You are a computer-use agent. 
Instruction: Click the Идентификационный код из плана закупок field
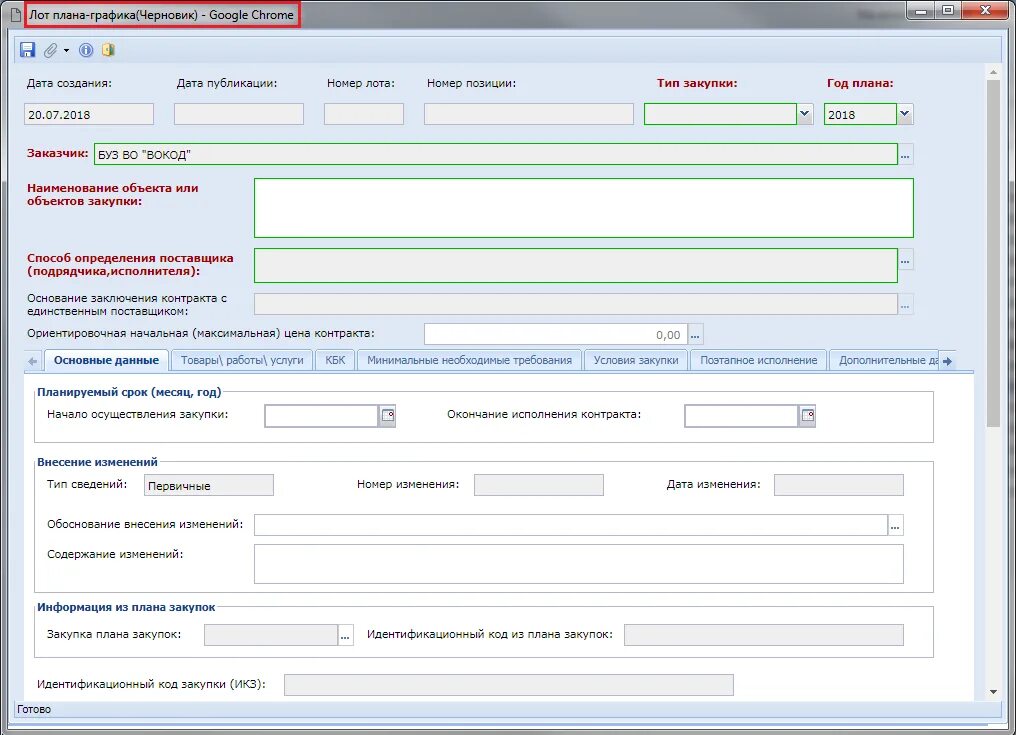764,635
